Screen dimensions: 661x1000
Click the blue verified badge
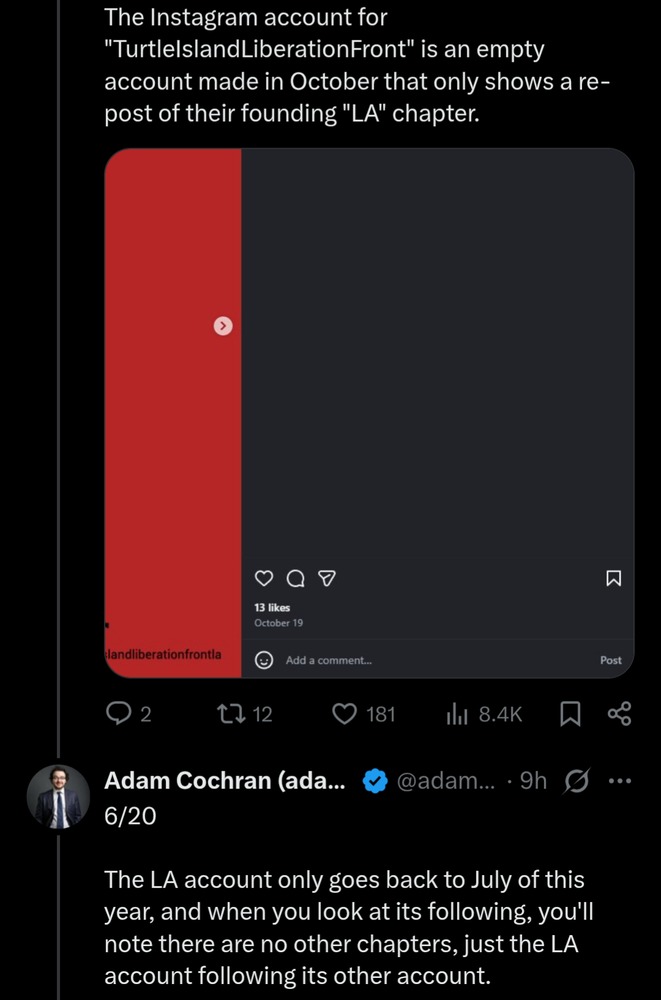(375, 782)
